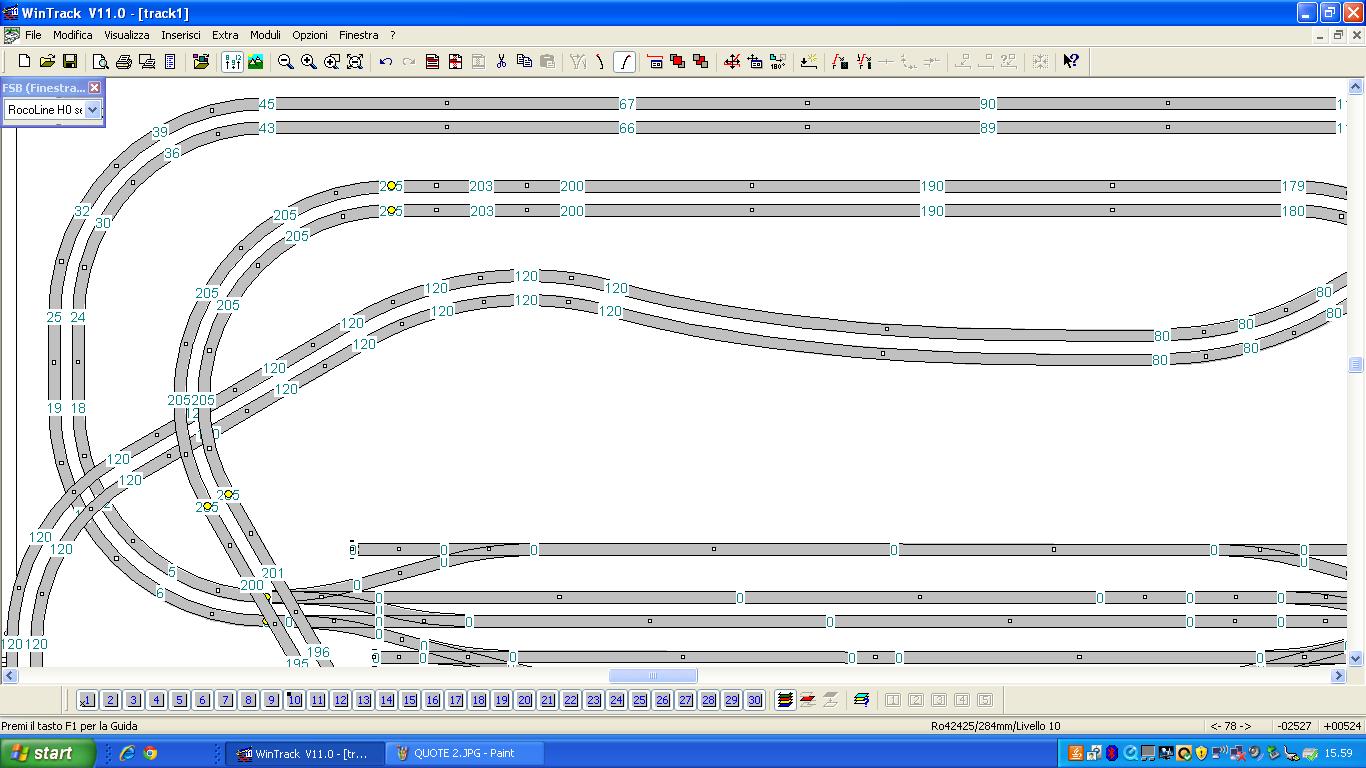Open the File menu
The height and width of the screenshot is (768, 1366).
33,35
